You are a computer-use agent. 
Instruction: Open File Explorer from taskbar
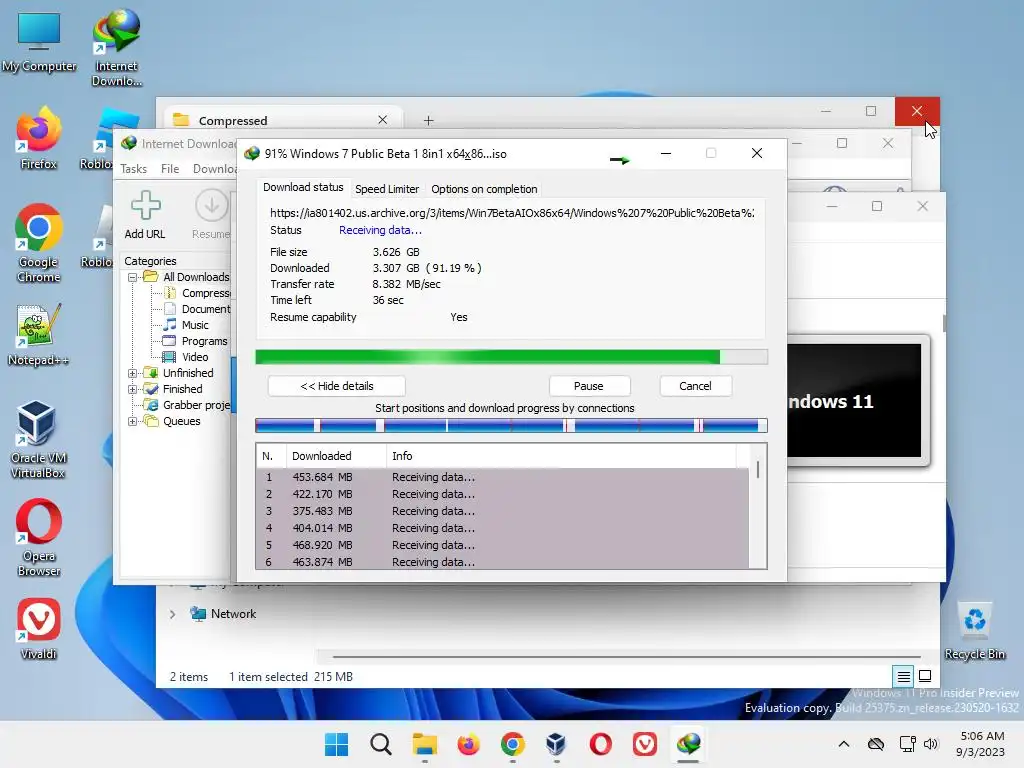click(424, 744)
